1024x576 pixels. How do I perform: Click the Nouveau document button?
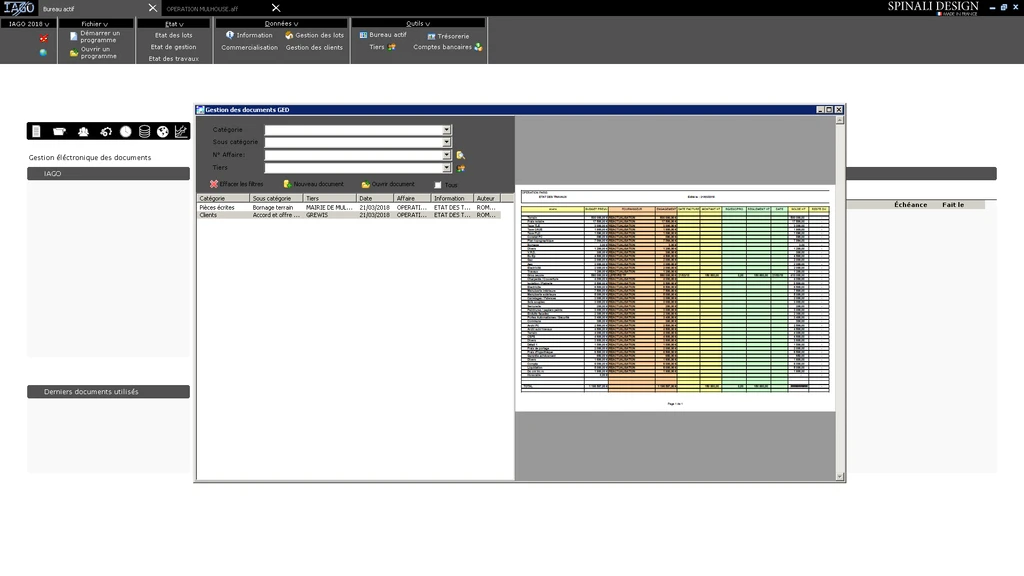coord(313,184)
